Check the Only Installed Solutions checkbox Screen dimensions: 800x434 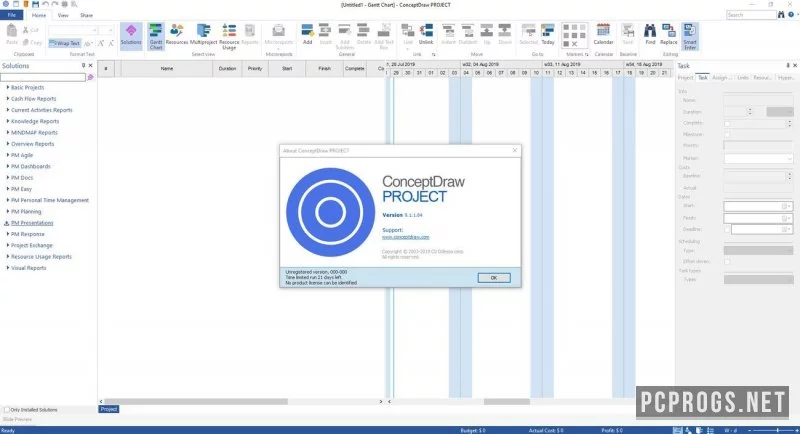[x=7, y=410]
